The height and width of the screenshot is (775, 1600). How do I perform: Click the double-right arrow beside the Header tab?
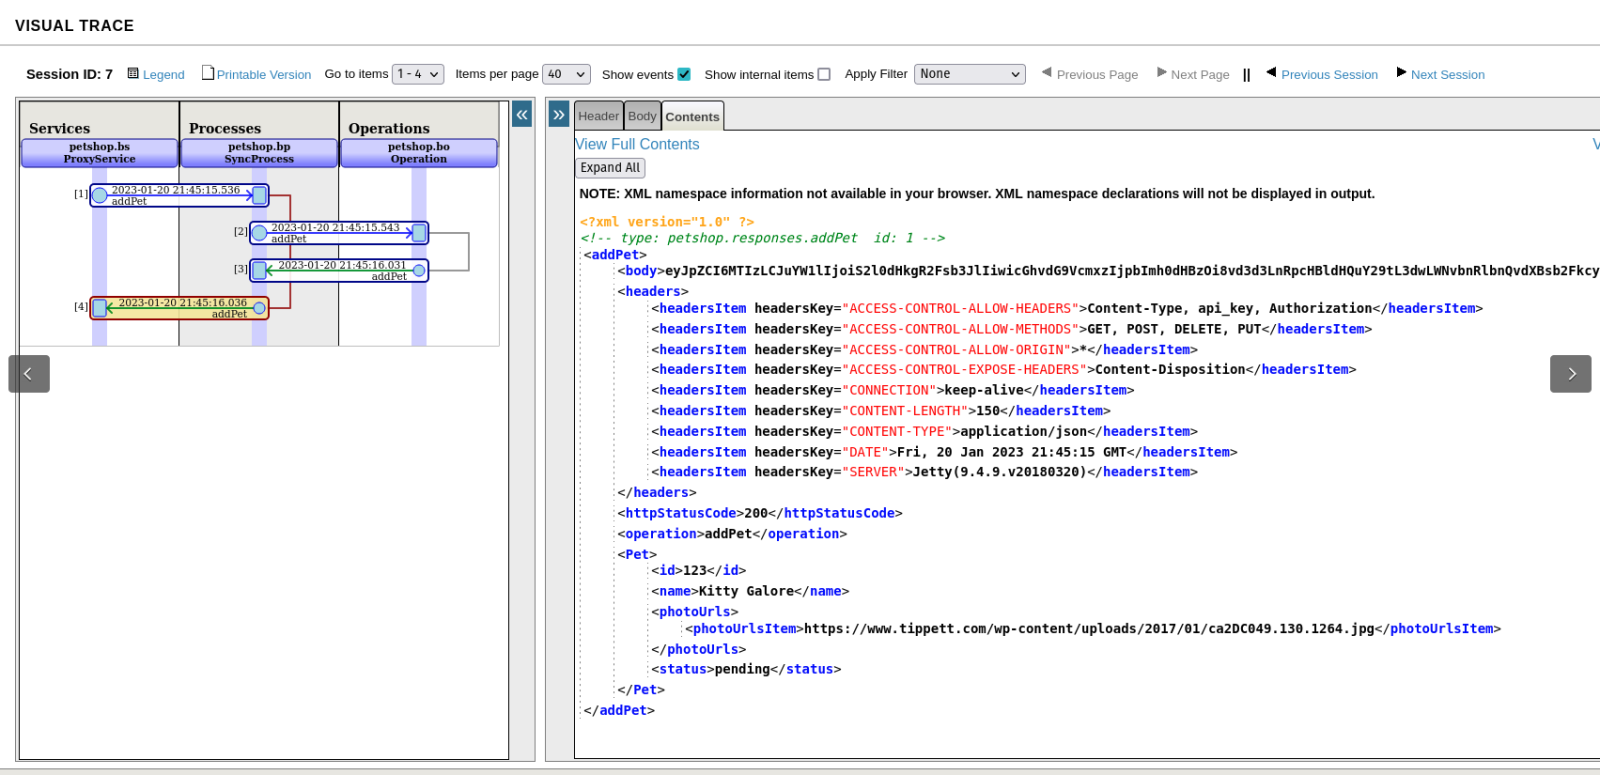pyautogui.click(x=559, y=115)
